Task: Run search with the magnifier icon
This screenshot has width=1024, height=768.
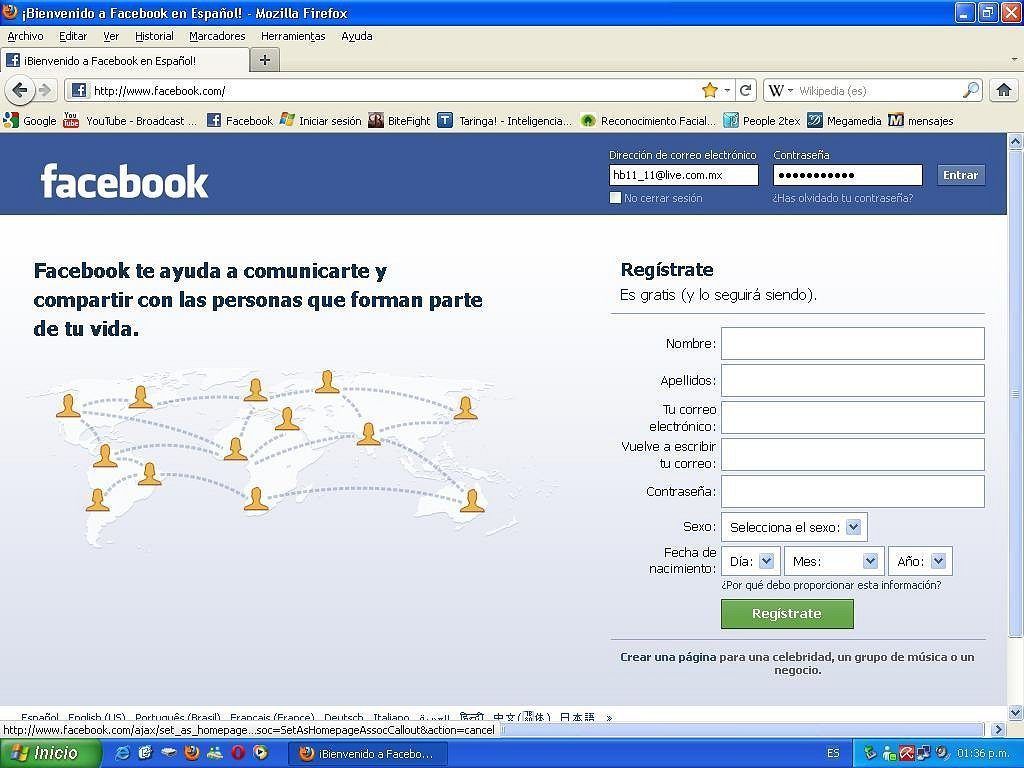Action: (x=972, y=90)
